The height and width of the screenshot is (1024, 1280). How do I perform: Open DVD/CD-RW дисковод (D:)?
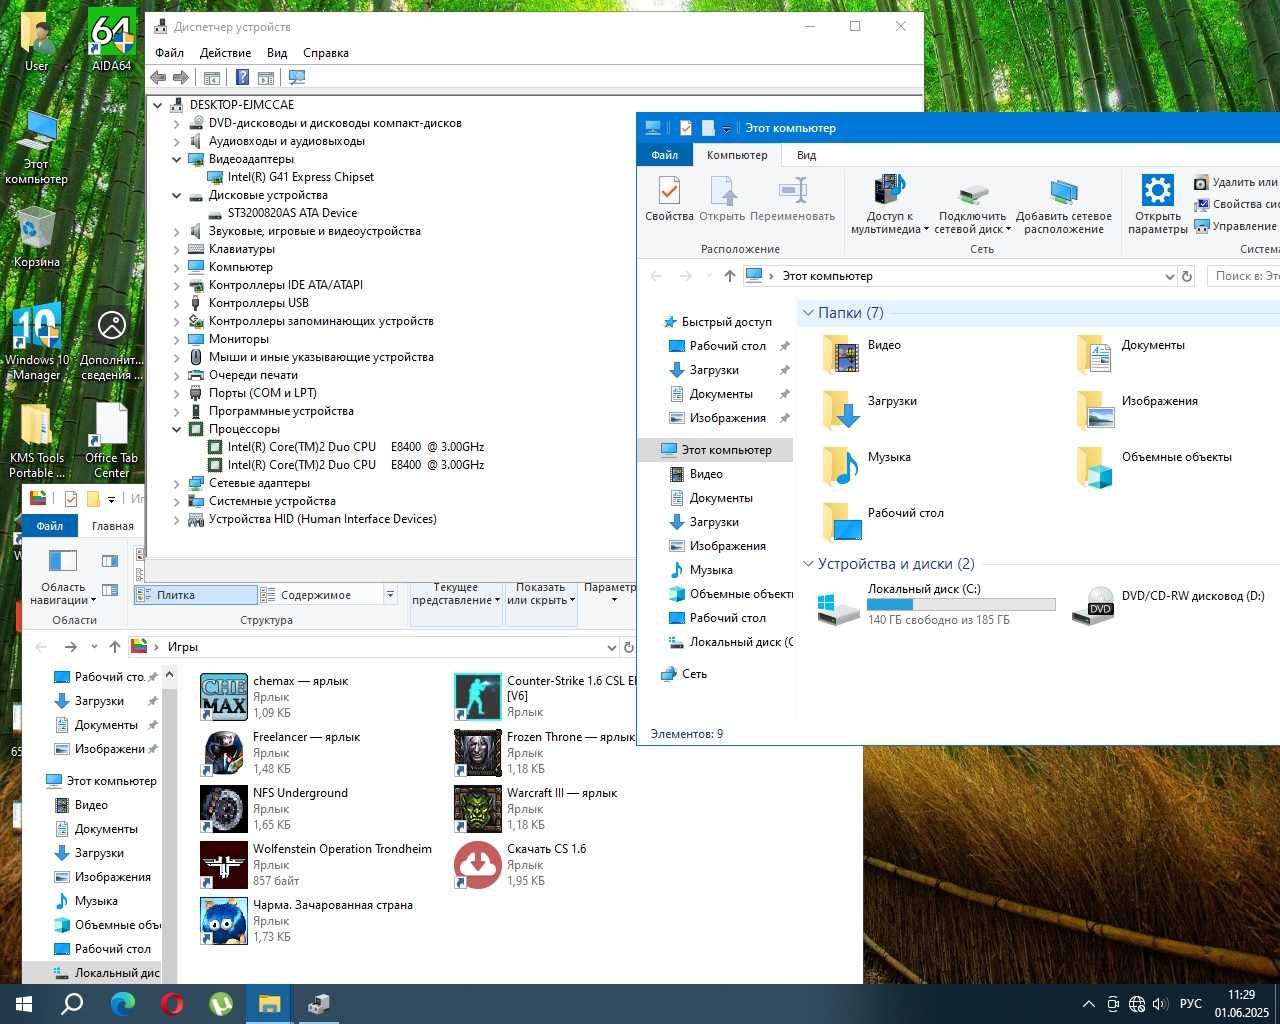click(x=1170, y=605)
